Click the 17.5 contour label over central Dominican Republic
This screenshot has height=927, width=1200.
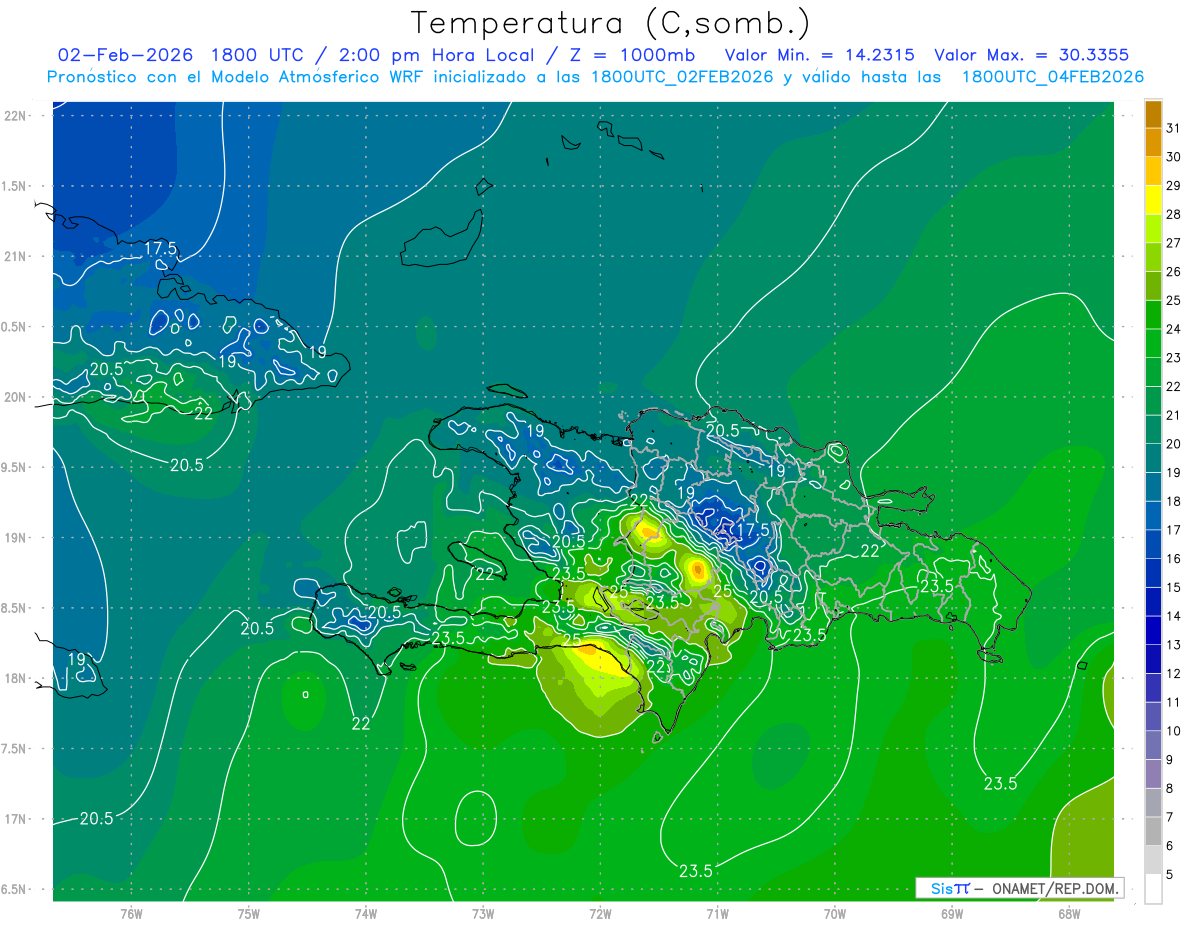pyautogui.click(x=752, y=529)
